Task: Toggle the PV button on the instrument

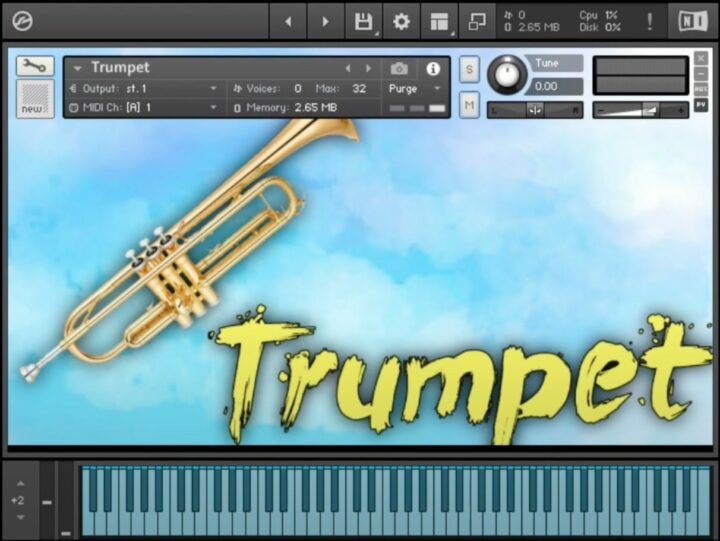Action: point(701,105)
